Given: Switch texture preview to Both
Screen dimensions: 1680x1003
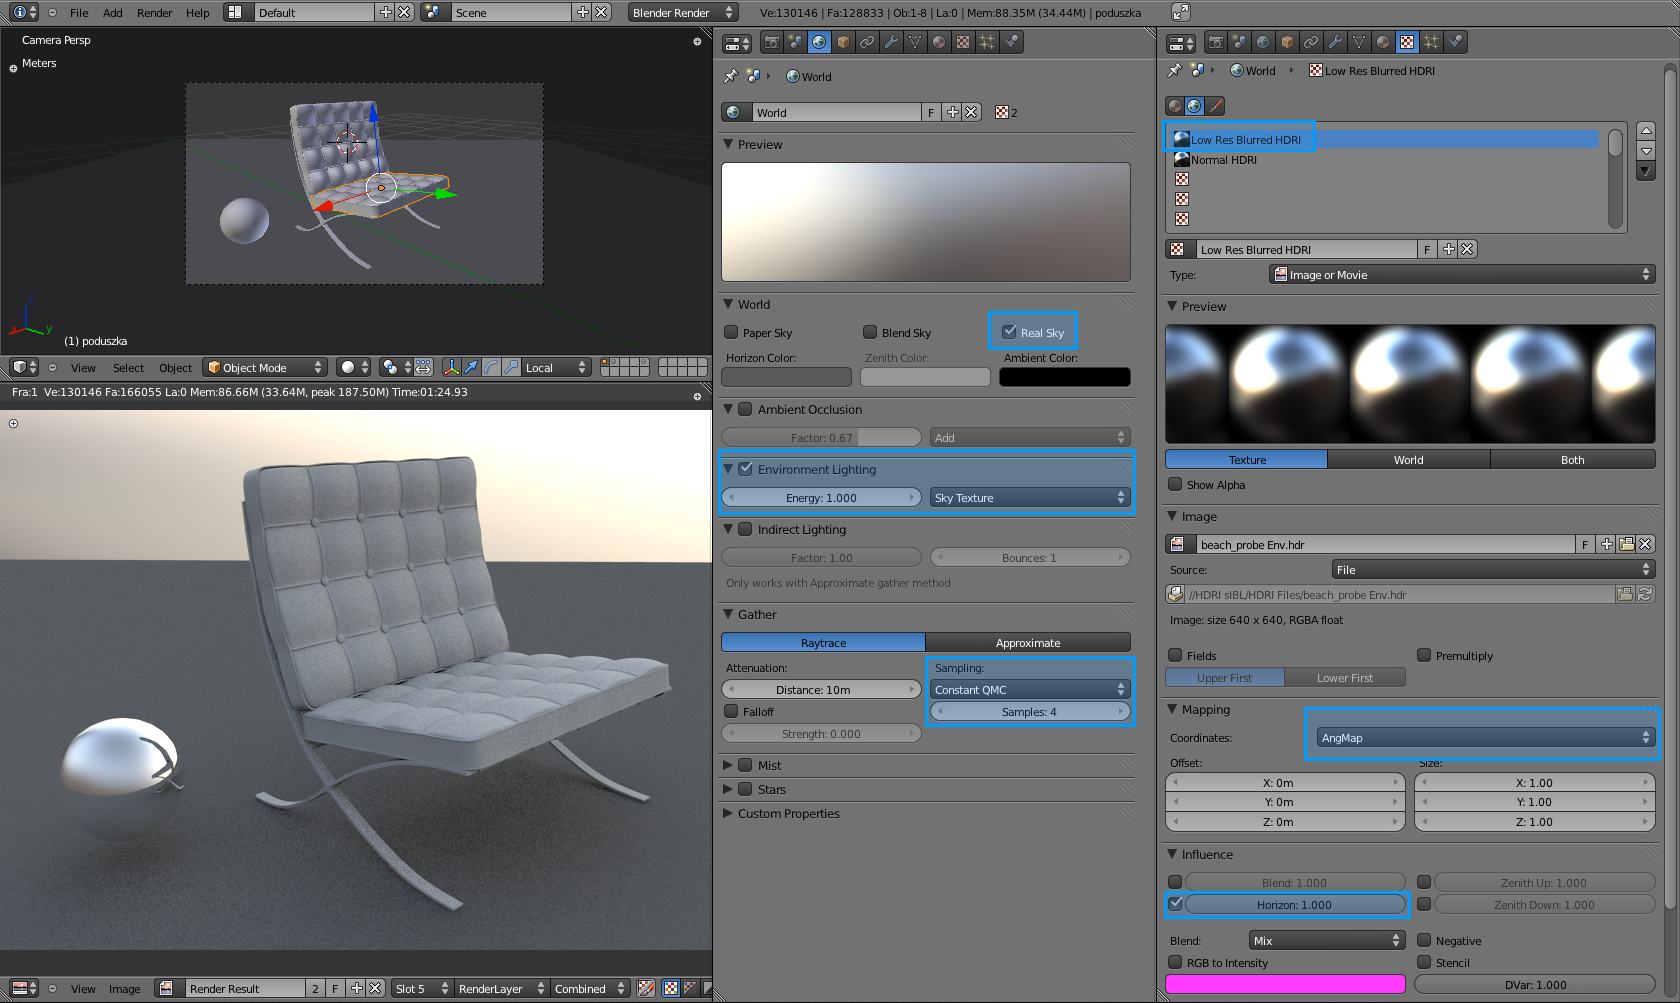Looking at the screenshot, I should pos(1572,459).
